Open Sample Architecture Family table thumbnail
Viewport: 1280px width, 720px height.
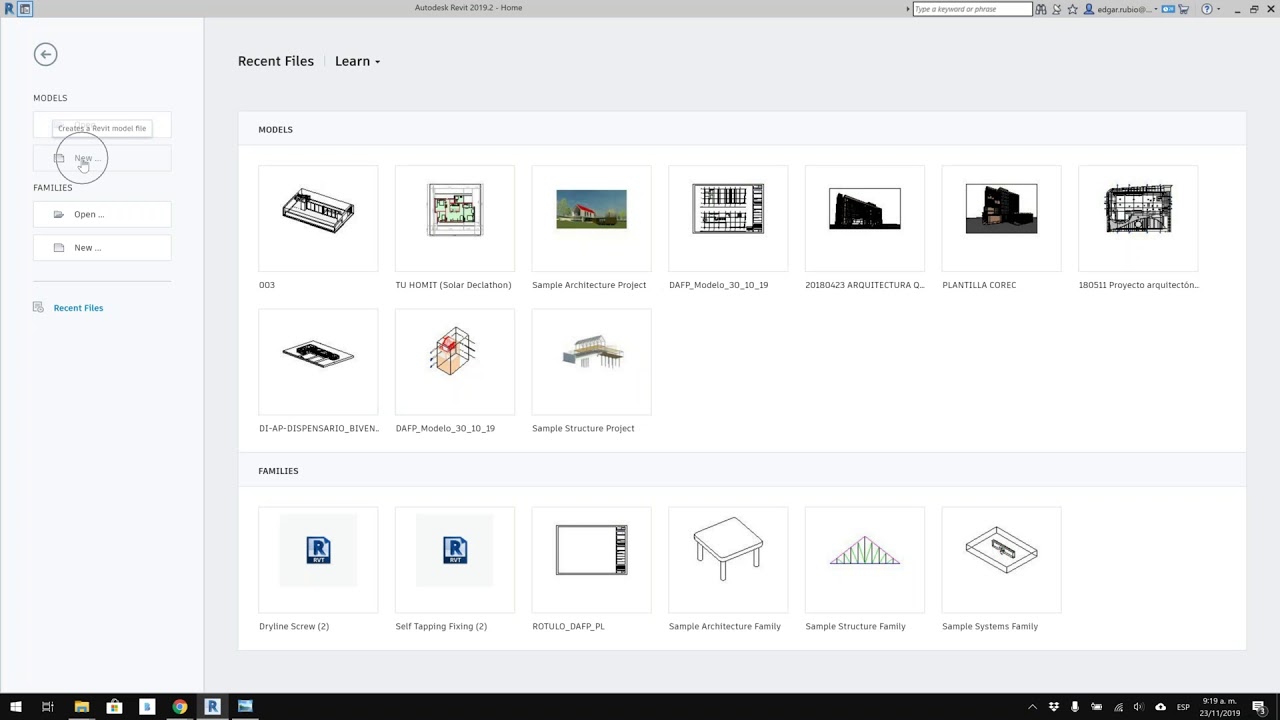[x=728, y=559]
